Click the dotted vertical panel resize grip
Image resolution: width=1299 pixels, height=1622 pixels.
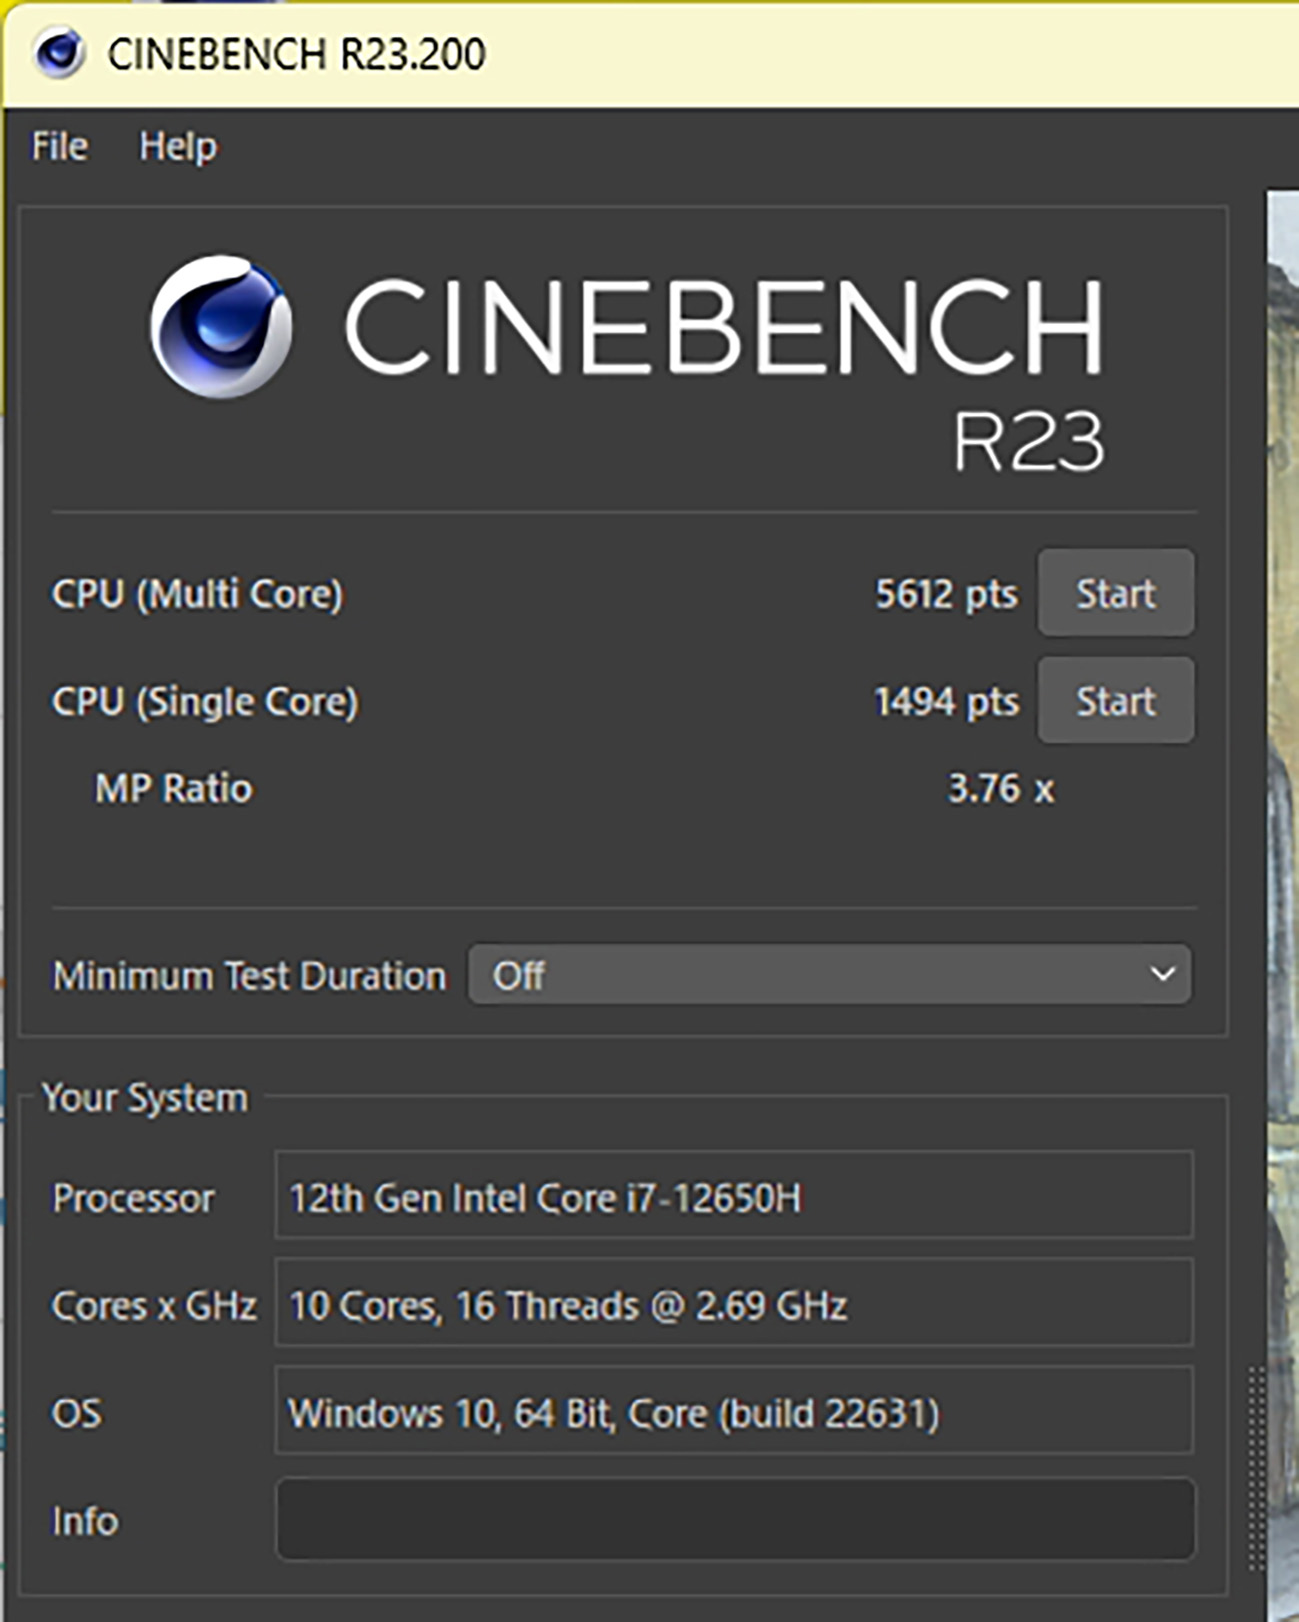1256,1466
